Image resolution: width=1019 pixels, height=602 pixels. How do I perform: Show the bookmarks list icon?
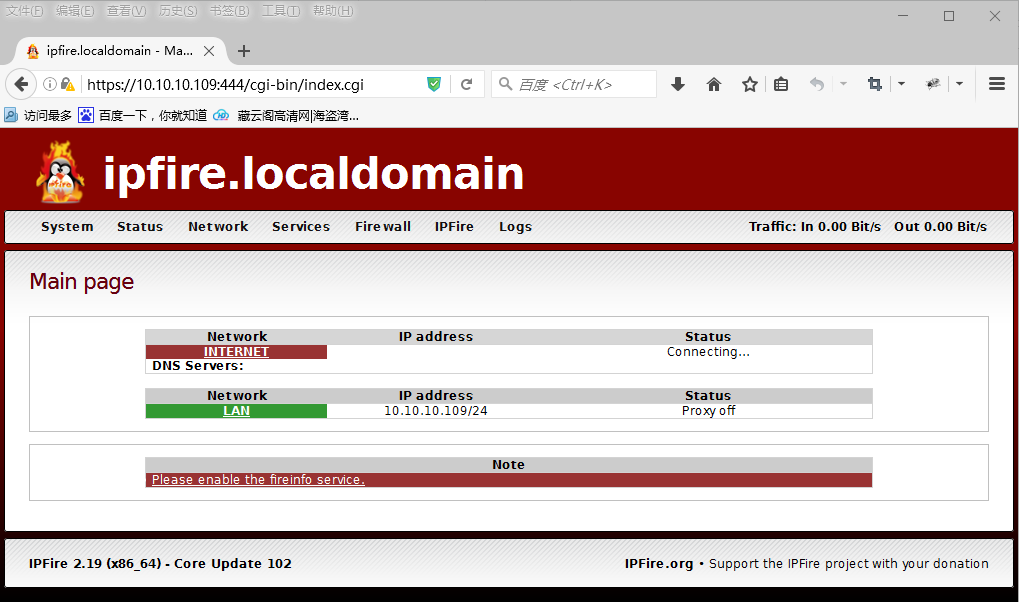tap(780, 84)
